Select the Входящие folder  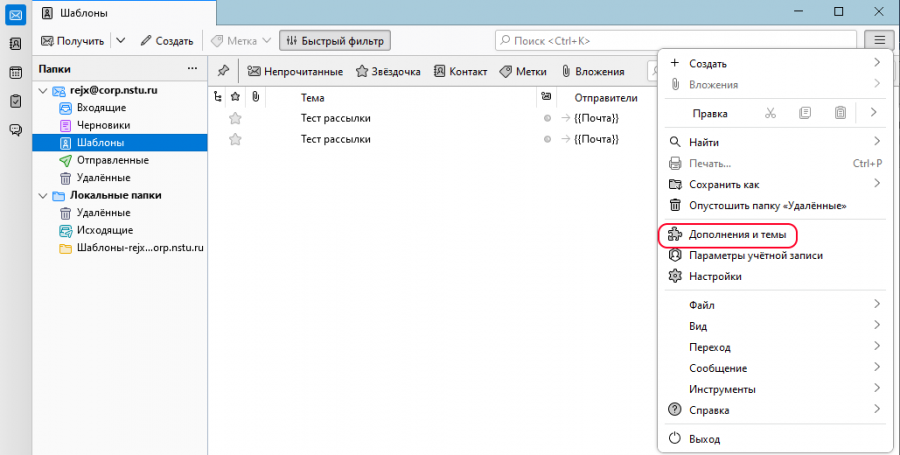(x=119, y=107)
